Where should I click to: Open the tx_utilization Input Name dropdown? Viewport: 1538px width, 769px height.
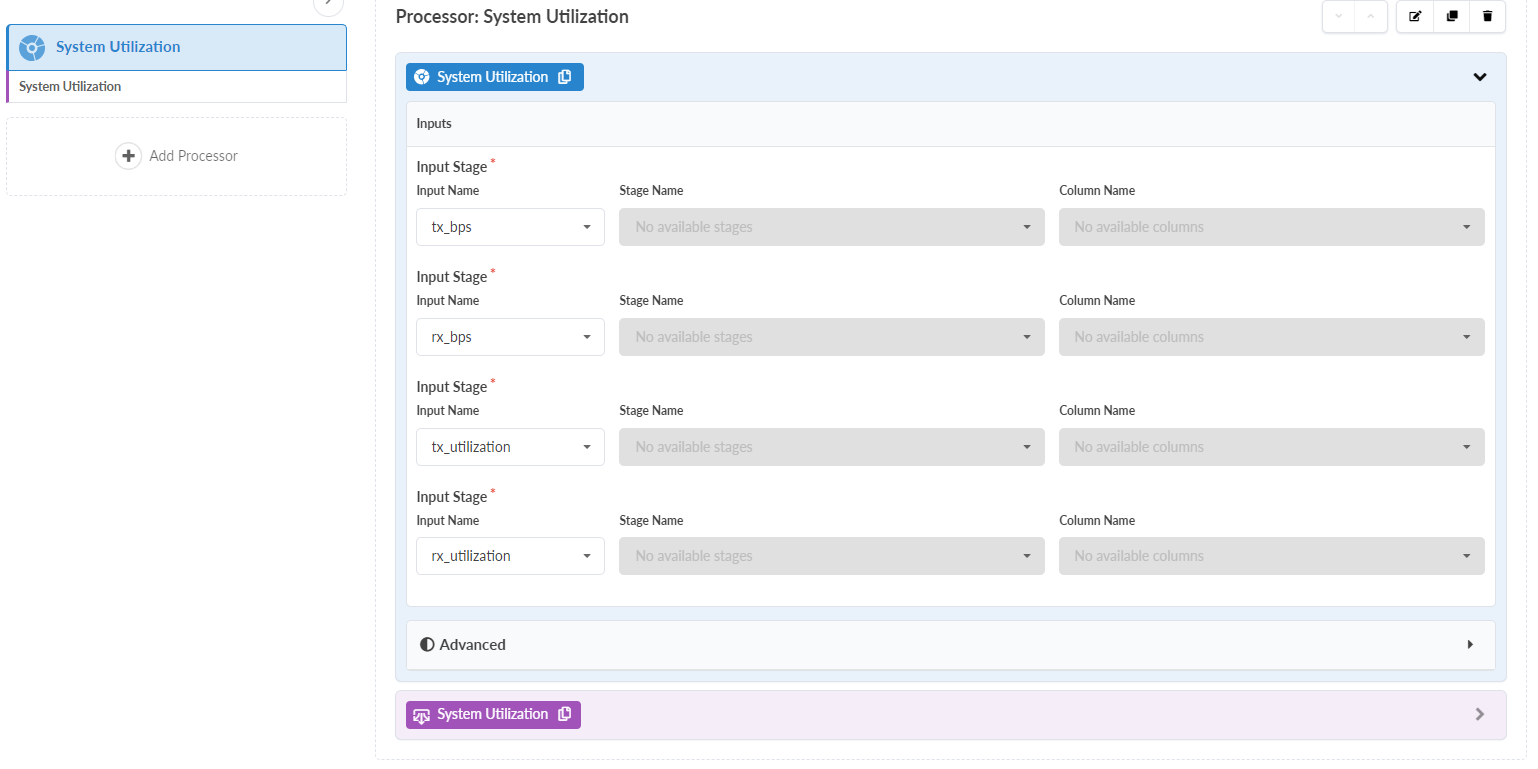510,447
